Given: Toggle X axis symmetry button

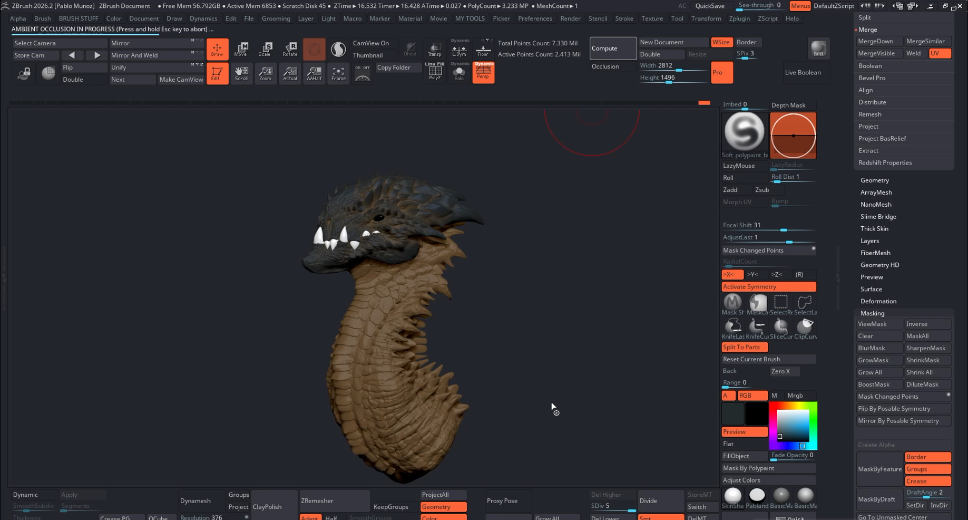Looking at the screenshot, I should (x=732, y=274).
